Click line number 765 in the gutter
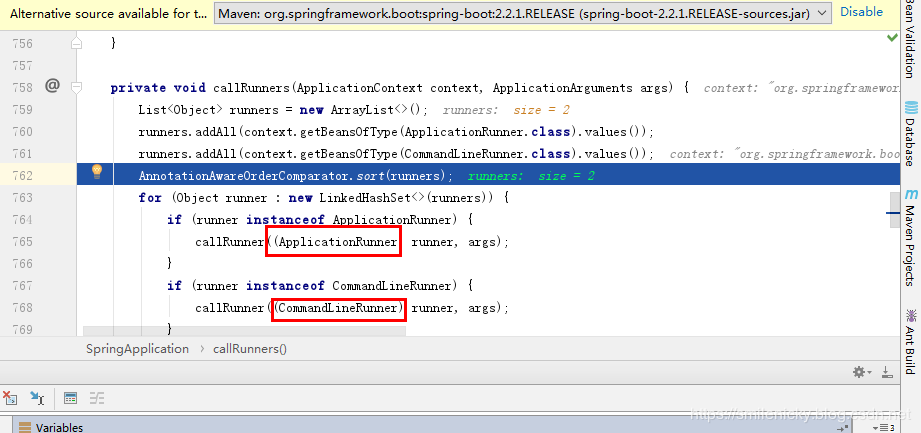This screenshot has height=433, width=921. pos(22,241)
